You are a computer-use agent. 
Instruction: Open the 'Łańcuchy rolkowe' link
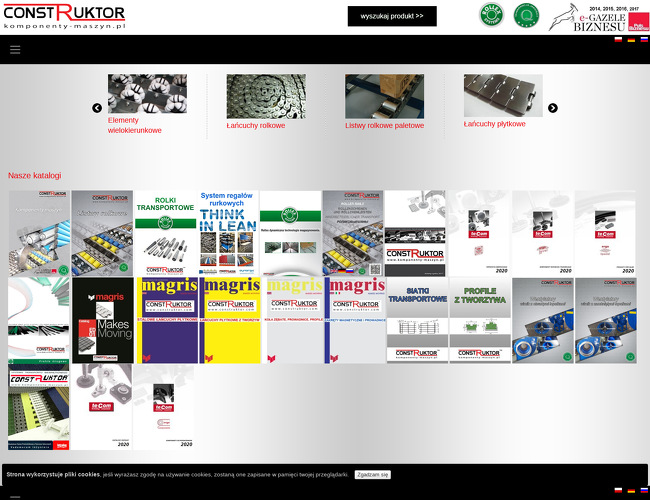255,125
